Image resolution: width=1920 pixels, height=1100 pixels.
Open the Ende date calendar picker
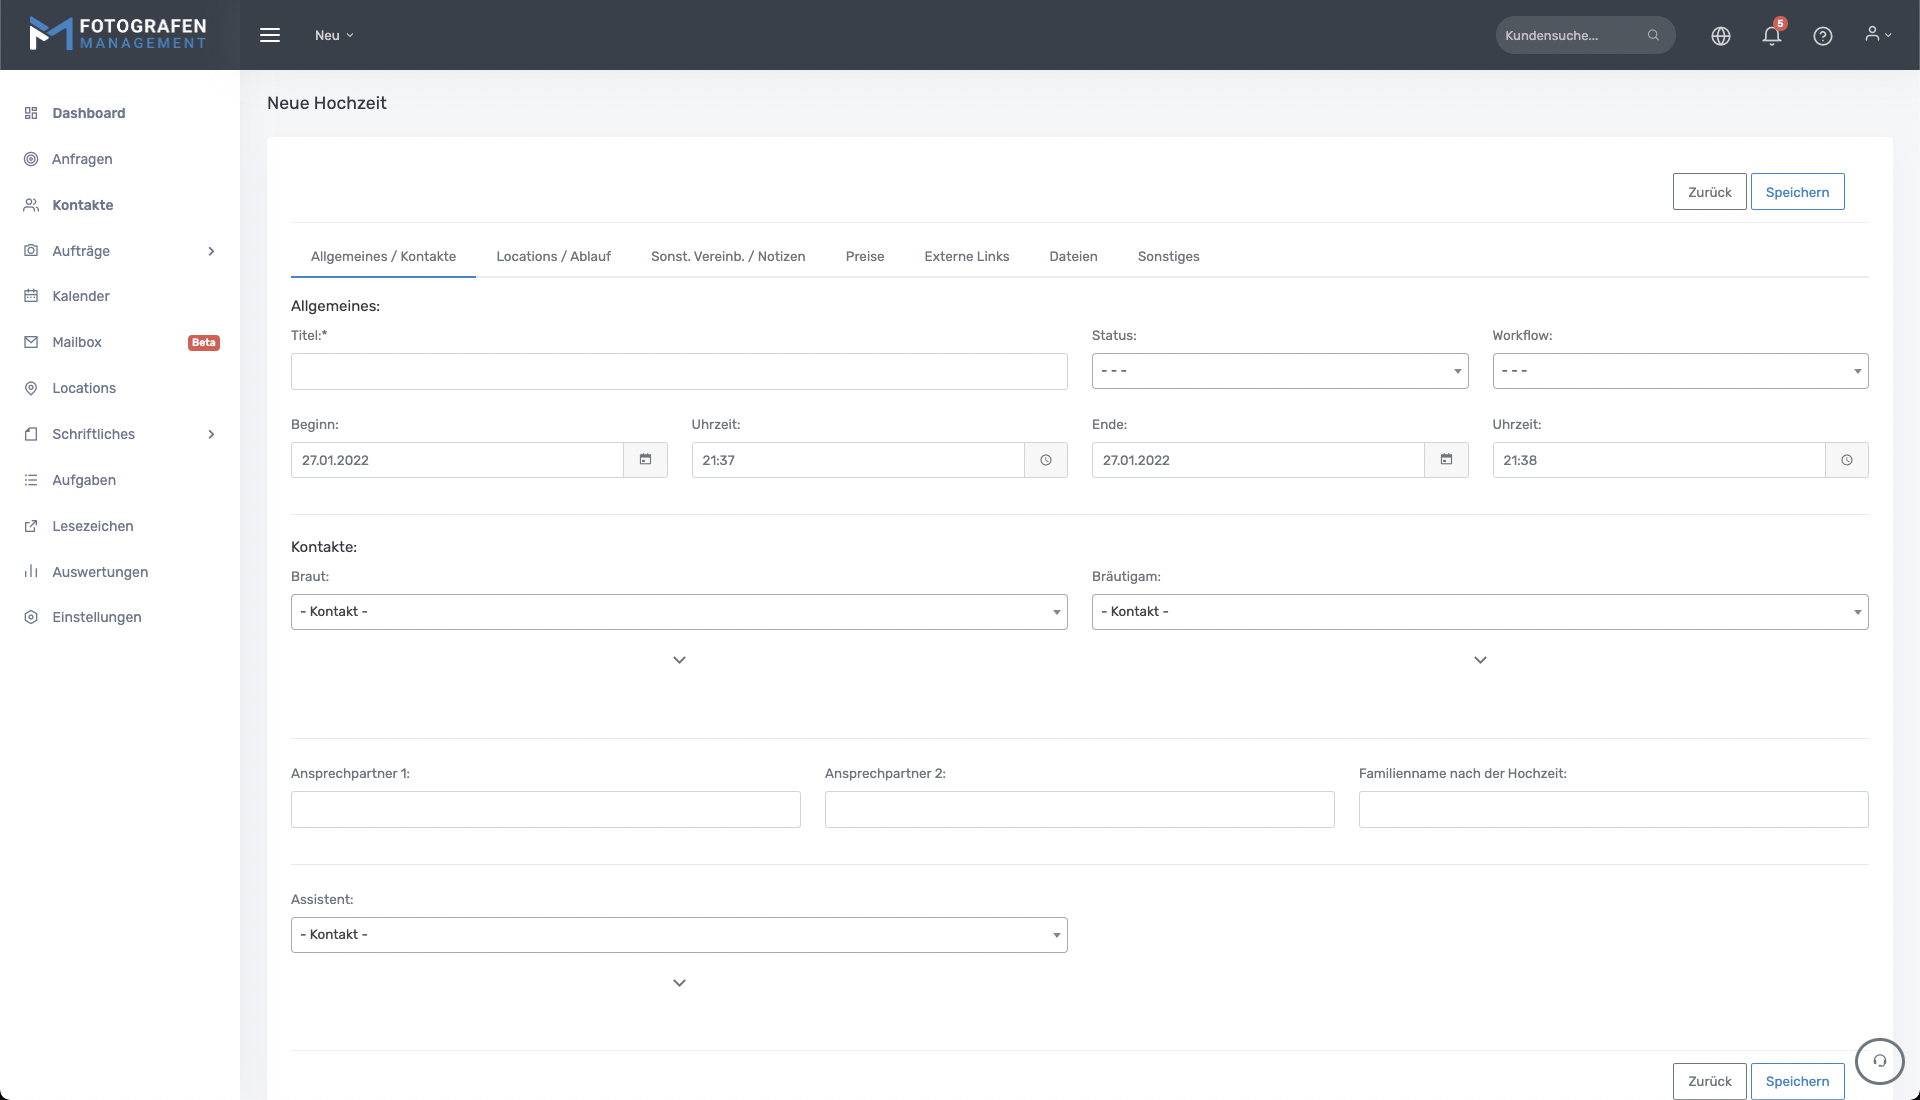(1446, 460)
